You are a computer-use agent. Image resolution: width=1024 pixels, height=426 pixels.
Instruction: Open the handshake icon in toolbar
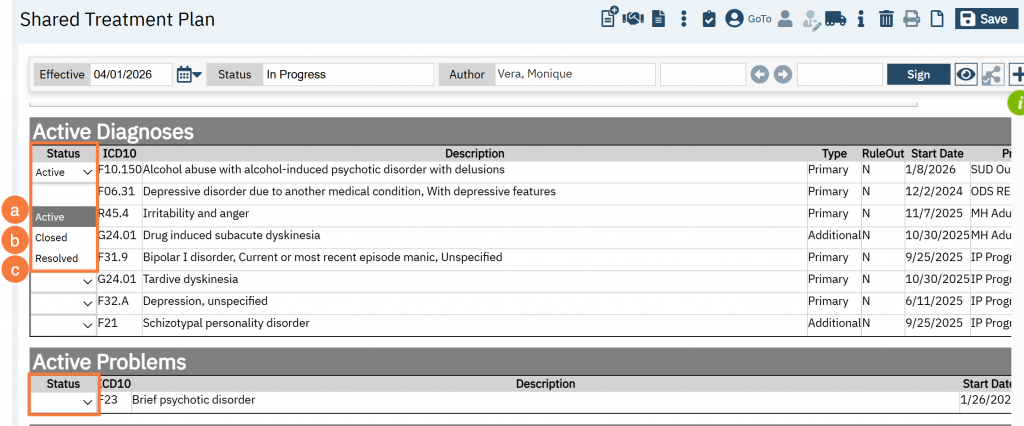(633, 19)
